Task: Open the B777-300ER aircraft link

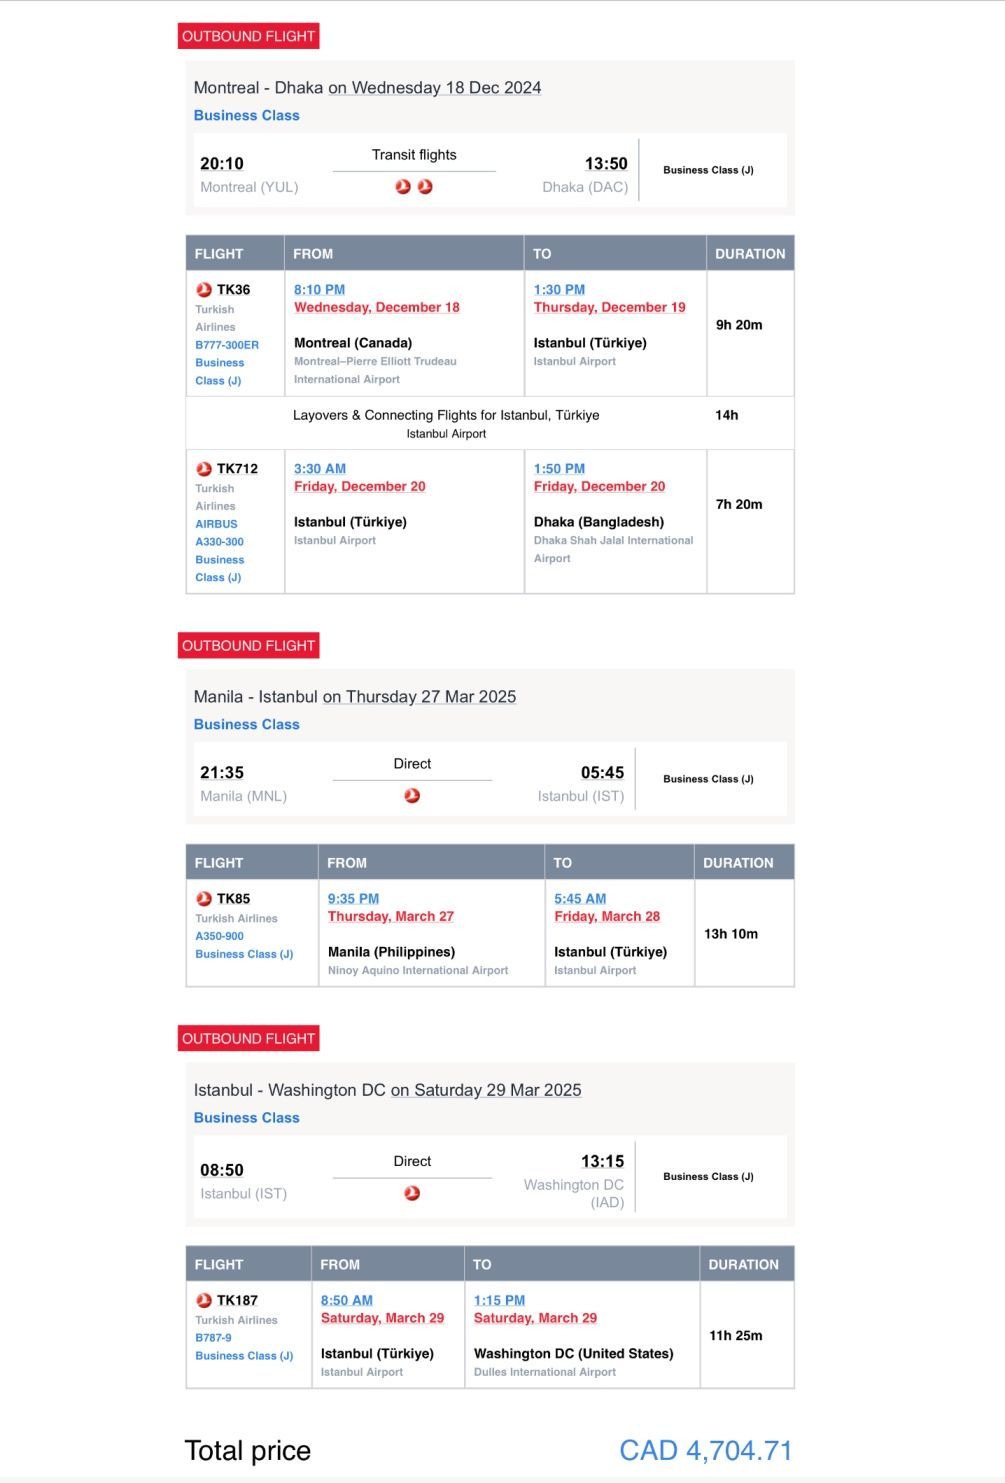Action: (x=227, y=345)
